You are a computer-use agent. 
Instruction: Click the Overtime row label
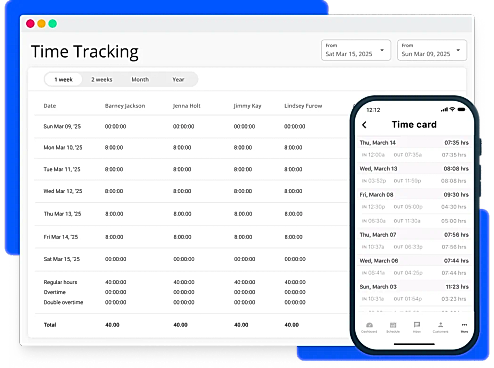(55, 292)
